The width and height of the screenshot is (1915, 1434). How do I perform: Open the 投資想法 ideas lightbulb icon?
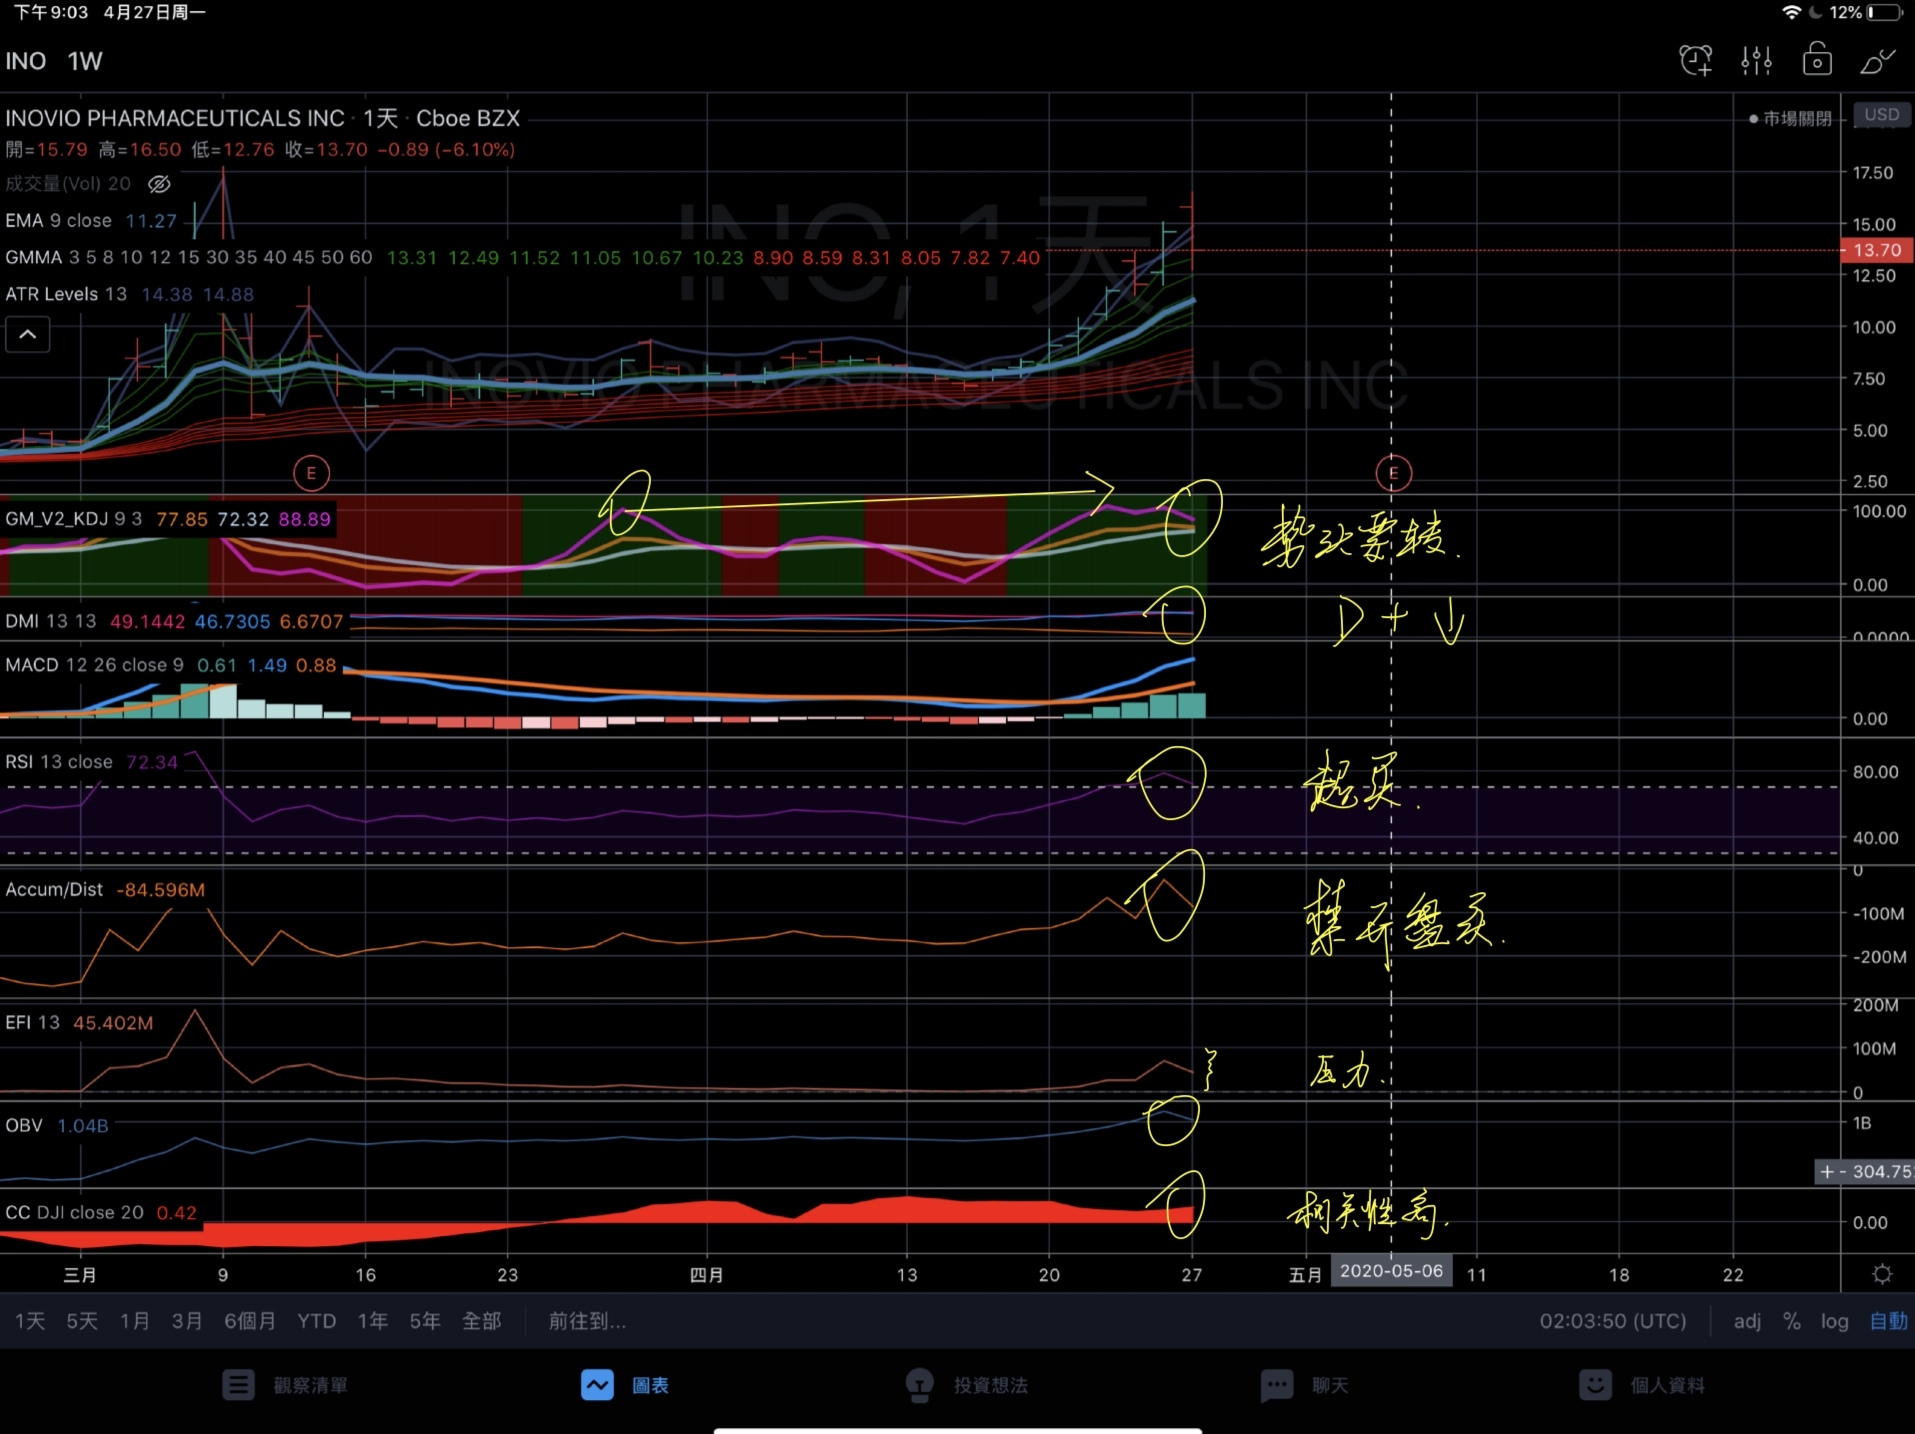tap(919, 1385)
